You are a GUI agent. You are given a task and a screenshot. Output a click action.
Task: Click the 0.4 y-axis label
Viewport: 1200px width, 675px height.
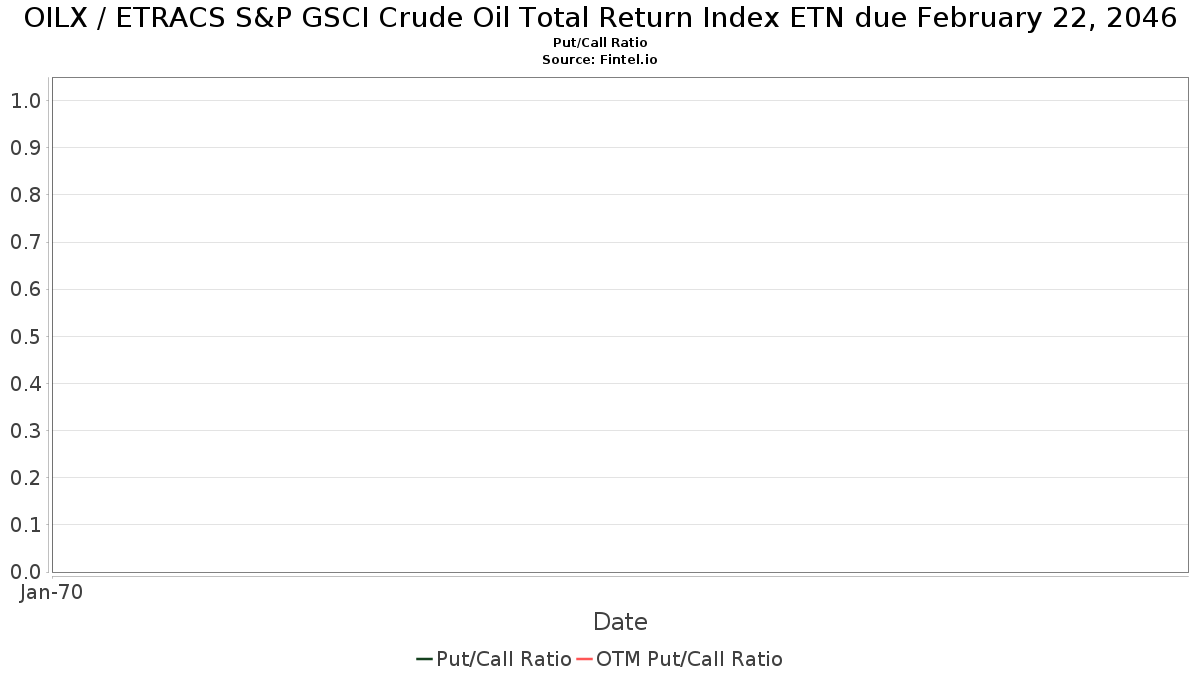(x=25, y=383)
